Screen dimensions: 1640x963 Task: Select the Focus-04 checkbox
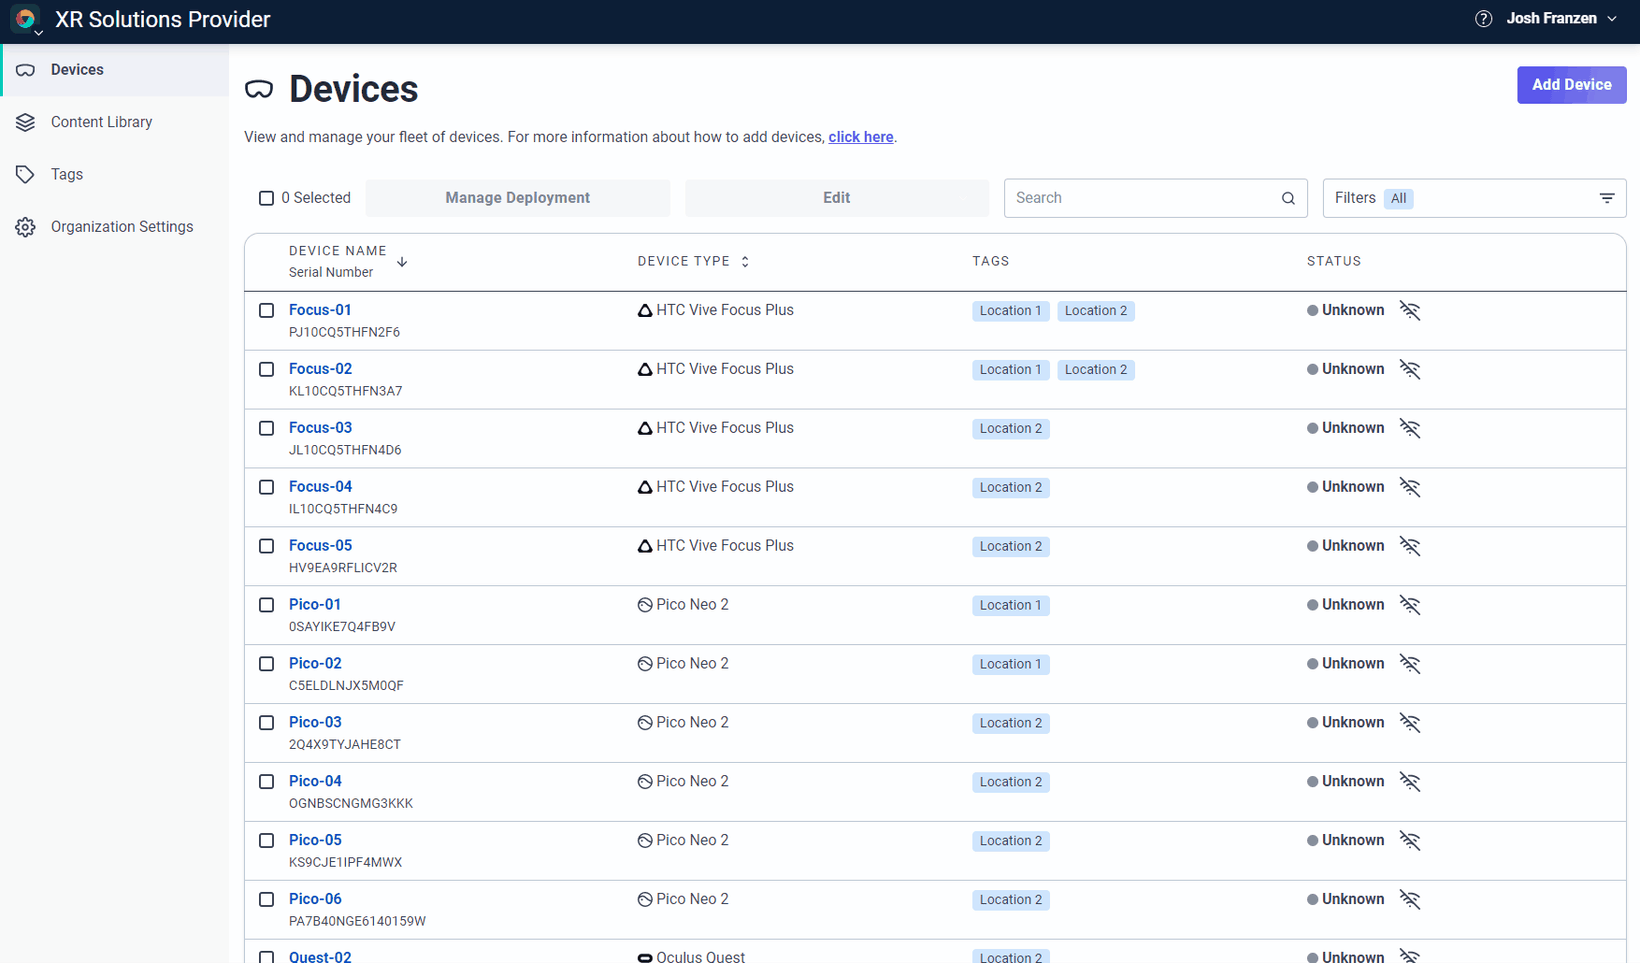point(266,487)
